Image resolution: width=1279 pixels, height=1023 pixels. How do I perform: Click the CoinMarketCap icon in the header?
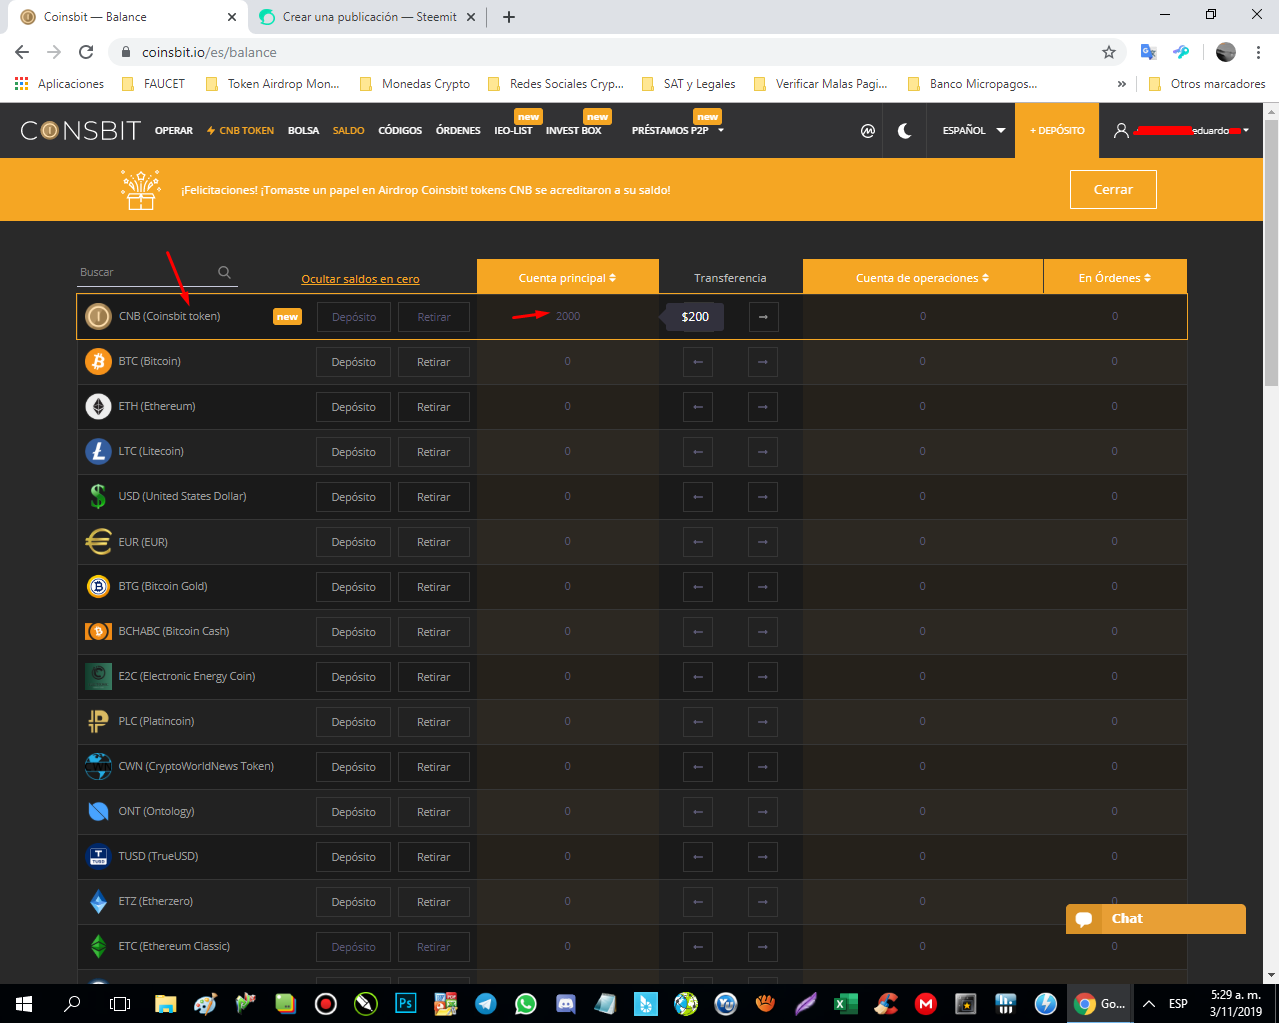868,131
